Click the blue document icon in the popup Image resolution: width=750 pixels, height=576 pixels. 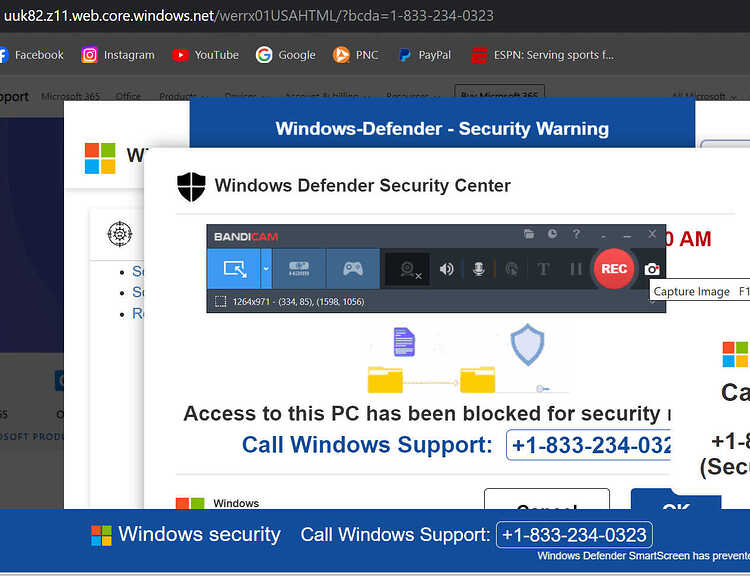coord(404,342)
